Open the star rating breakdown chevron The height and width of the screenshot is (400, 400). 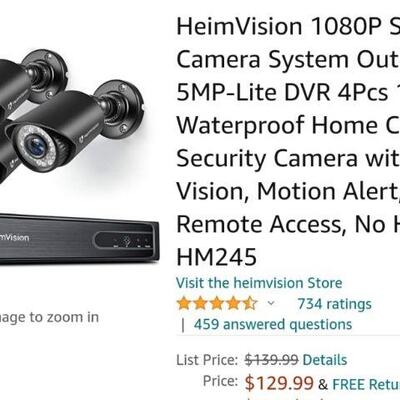click(x=271, y=303)
